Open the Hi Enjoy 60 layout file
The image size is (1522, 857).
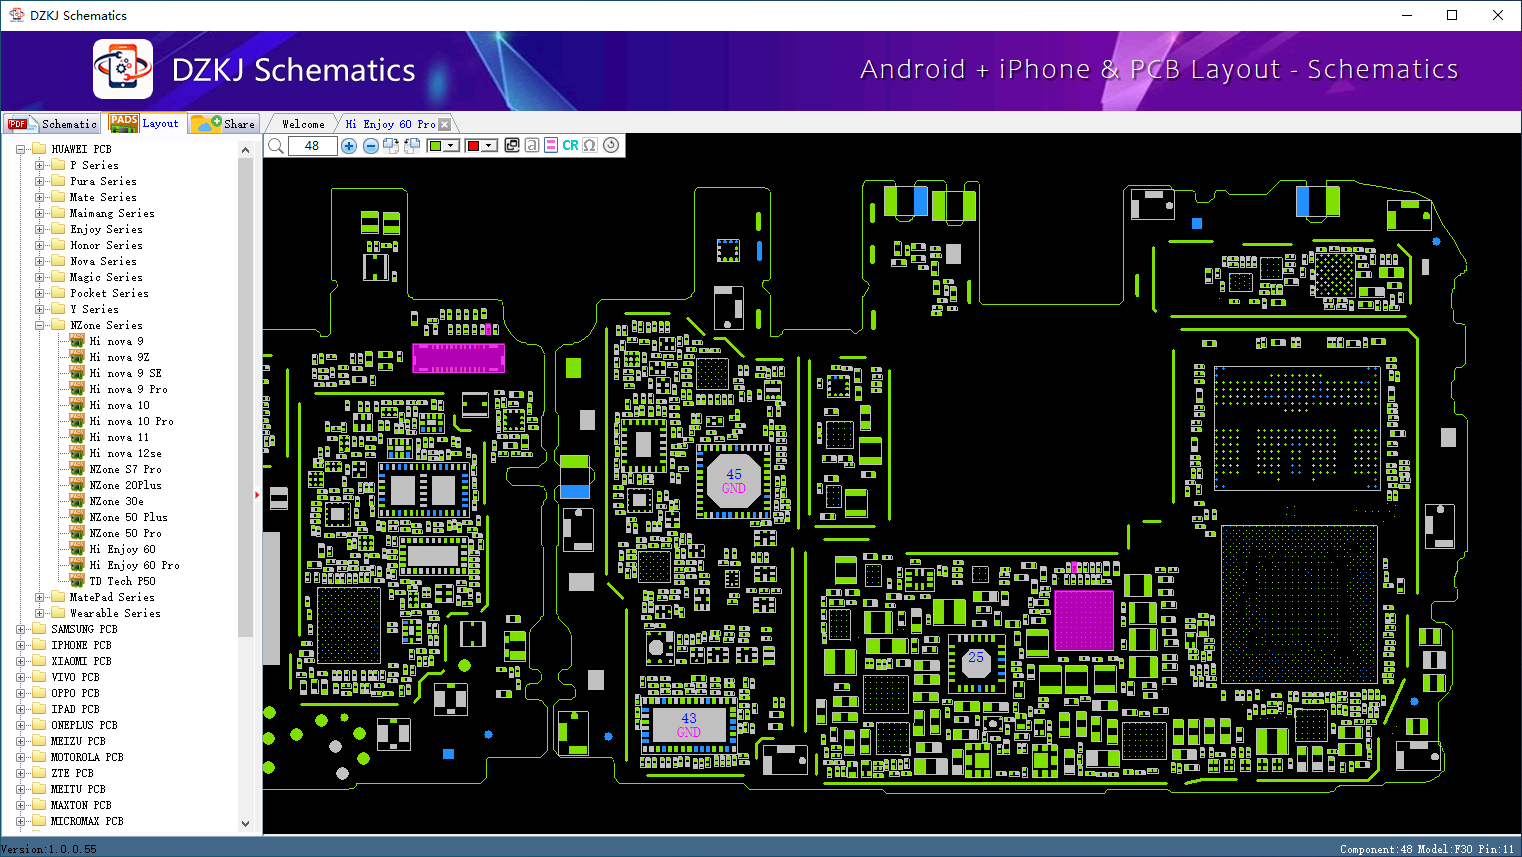122,549
